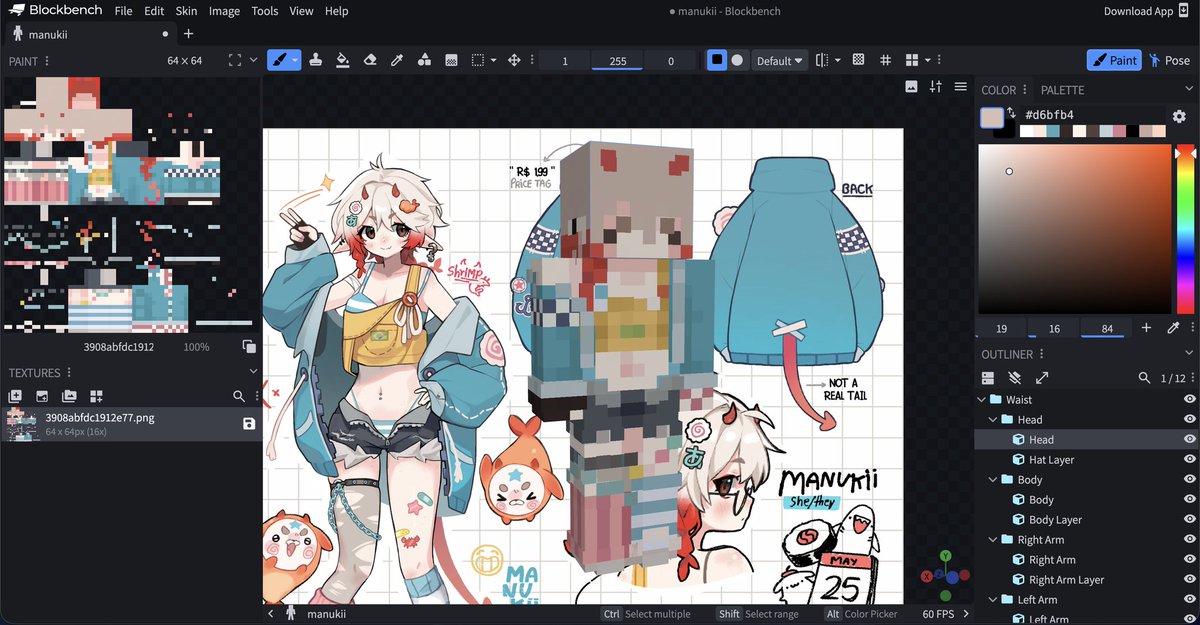Click the Add Group icon in Outliner
This screenshot has height=625, width=1200.
click(x=988, y=378)
